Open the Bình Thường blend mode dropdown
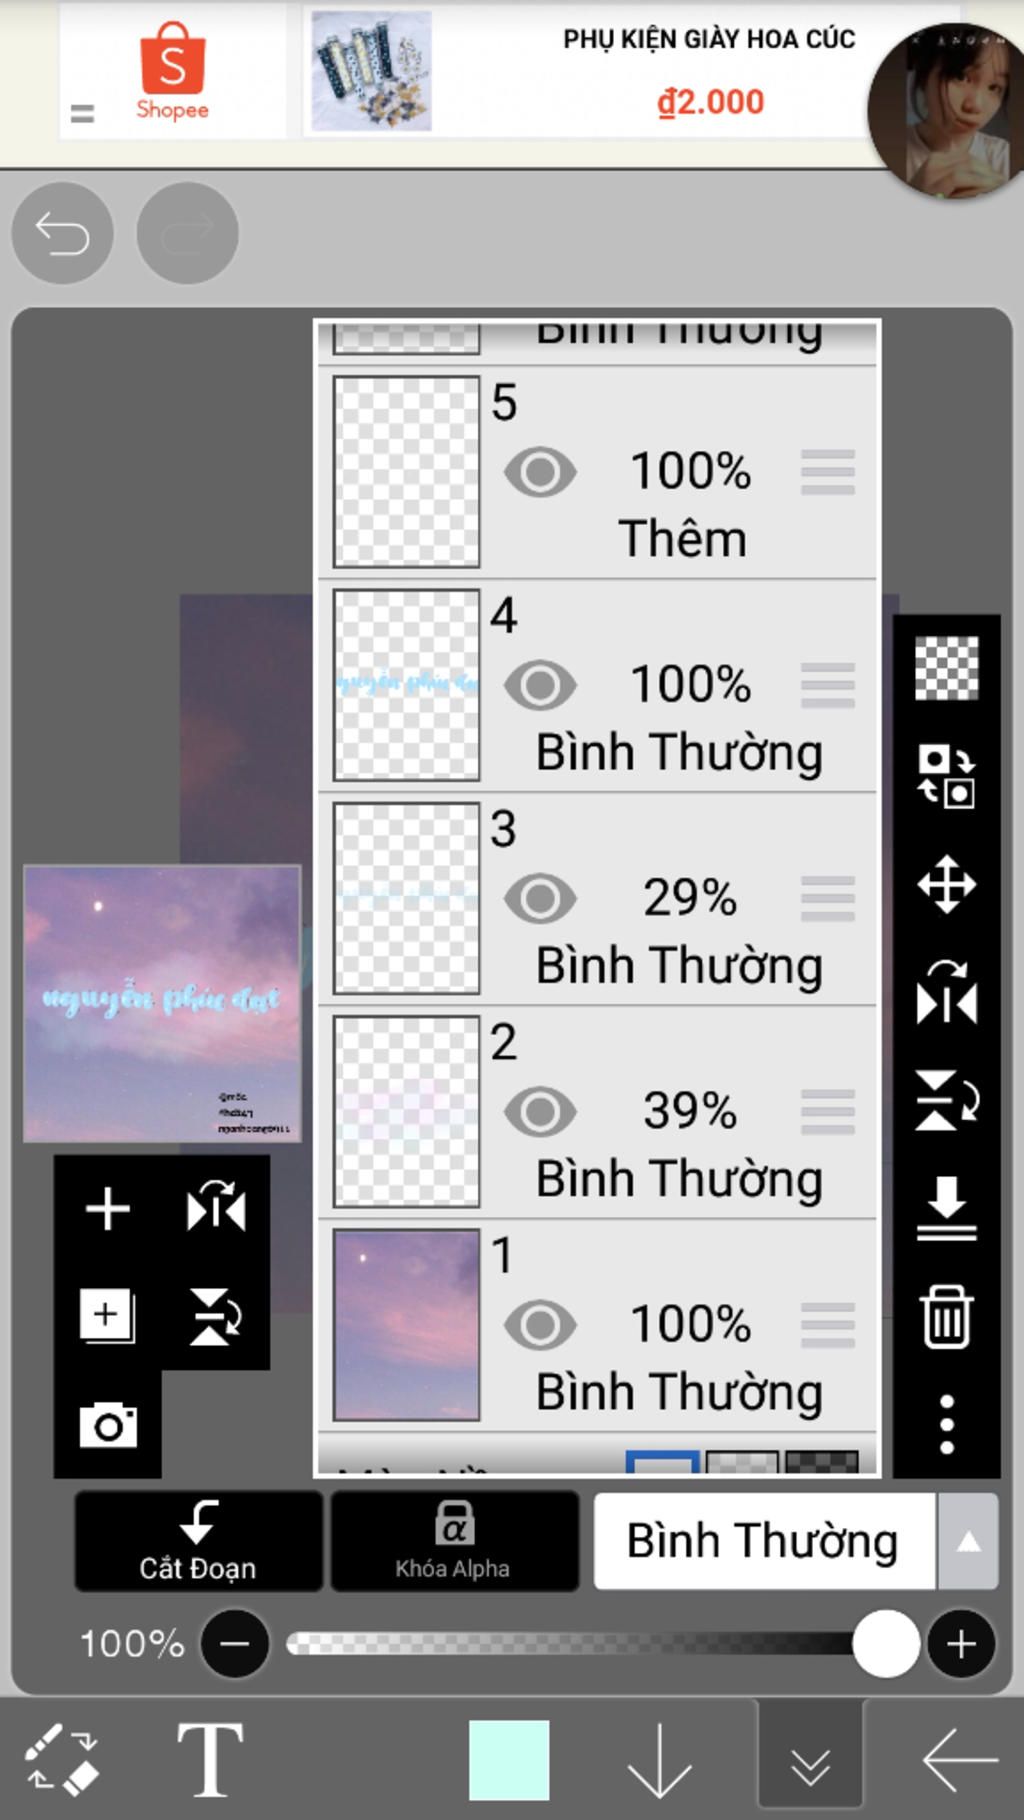Screen dimensions: 1024x1820 click(764, 1541)
